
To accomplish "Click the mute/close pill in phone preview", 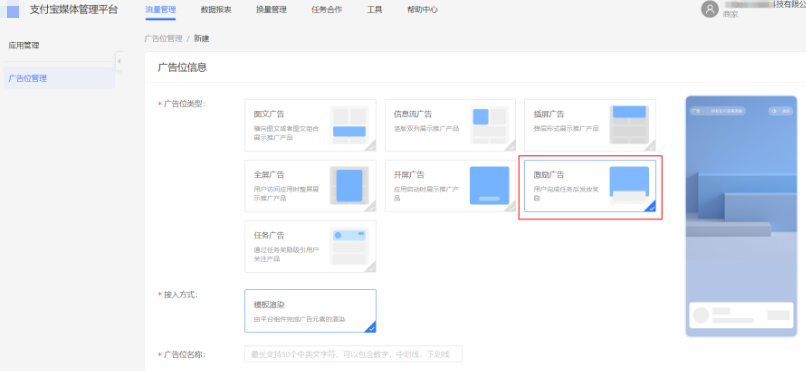I will 780,111.
